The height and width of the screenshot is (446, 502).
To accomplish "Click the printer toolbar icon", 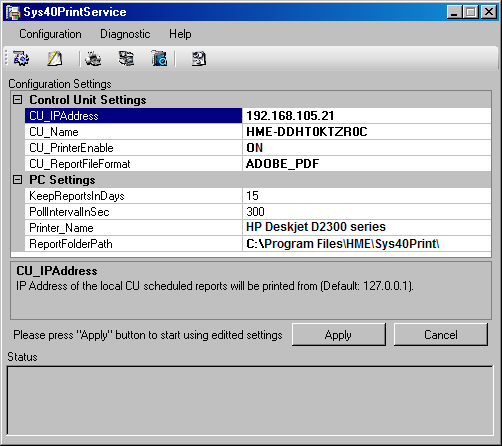I will pos(93,59).
